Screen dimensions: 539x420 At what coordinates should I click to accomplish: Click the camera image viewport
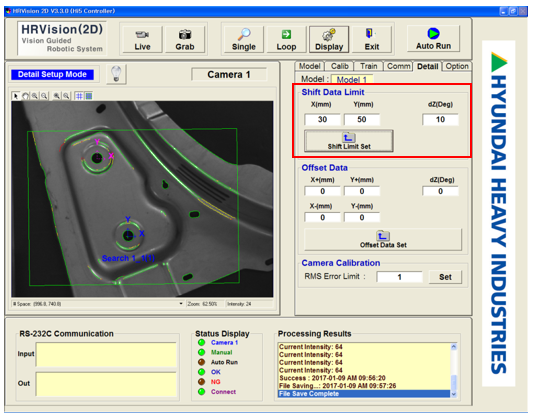[x=142, y=199]
